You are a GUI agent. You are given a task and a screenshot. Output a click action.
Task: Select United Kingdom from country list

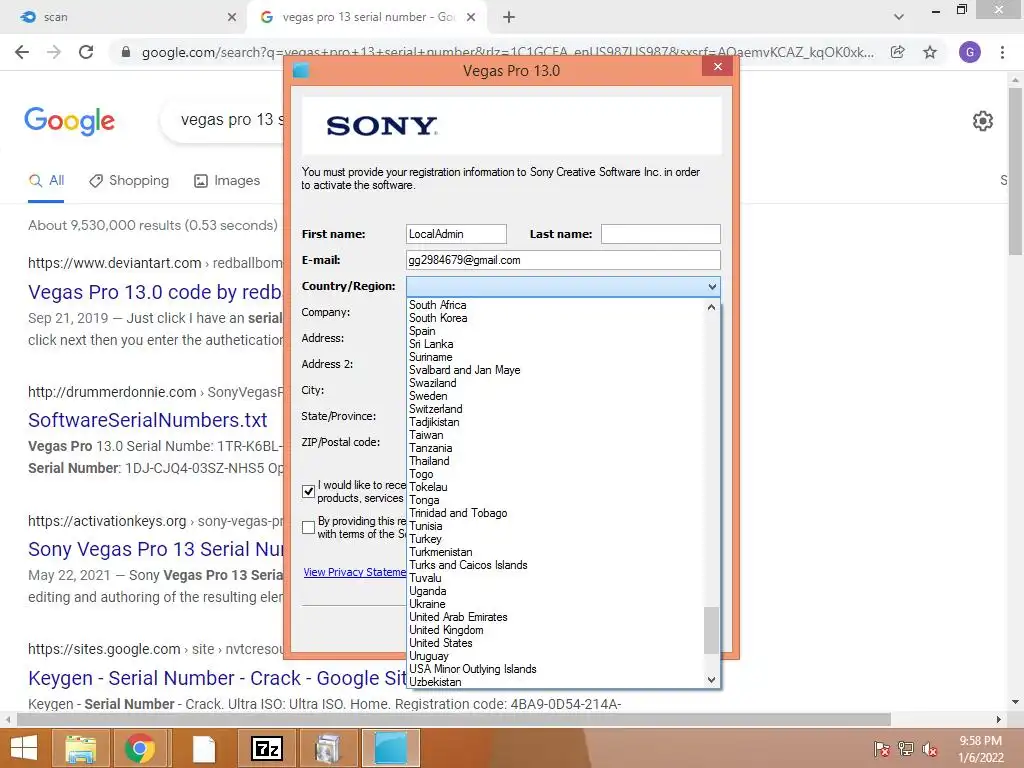(x=446, y=630)
